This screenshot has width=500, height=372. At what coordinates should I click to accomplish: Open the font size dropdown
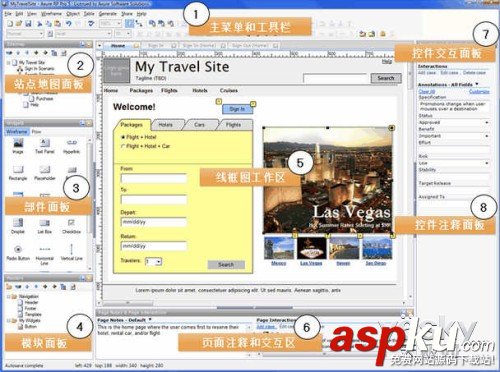pyautogui.click(x=128, y=34)
